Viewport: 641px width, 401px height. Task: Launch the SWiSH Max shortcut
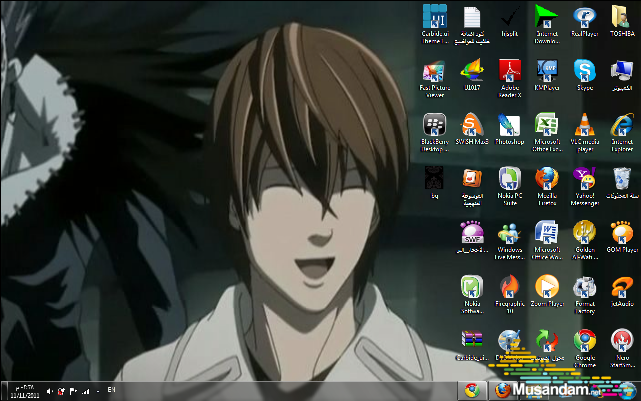tap(472, 129)
